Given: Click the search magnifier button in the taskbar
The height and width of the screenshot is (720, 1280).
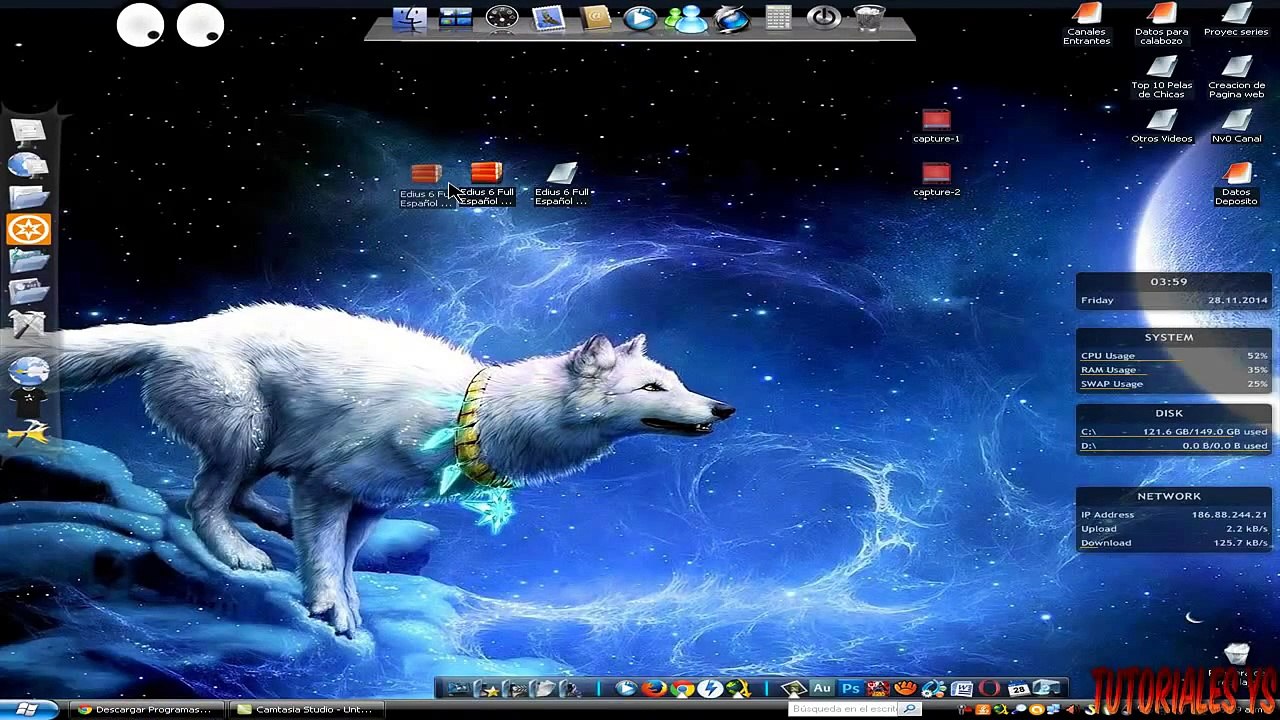Looking at the screenshot, I should (x=909, y=709).
